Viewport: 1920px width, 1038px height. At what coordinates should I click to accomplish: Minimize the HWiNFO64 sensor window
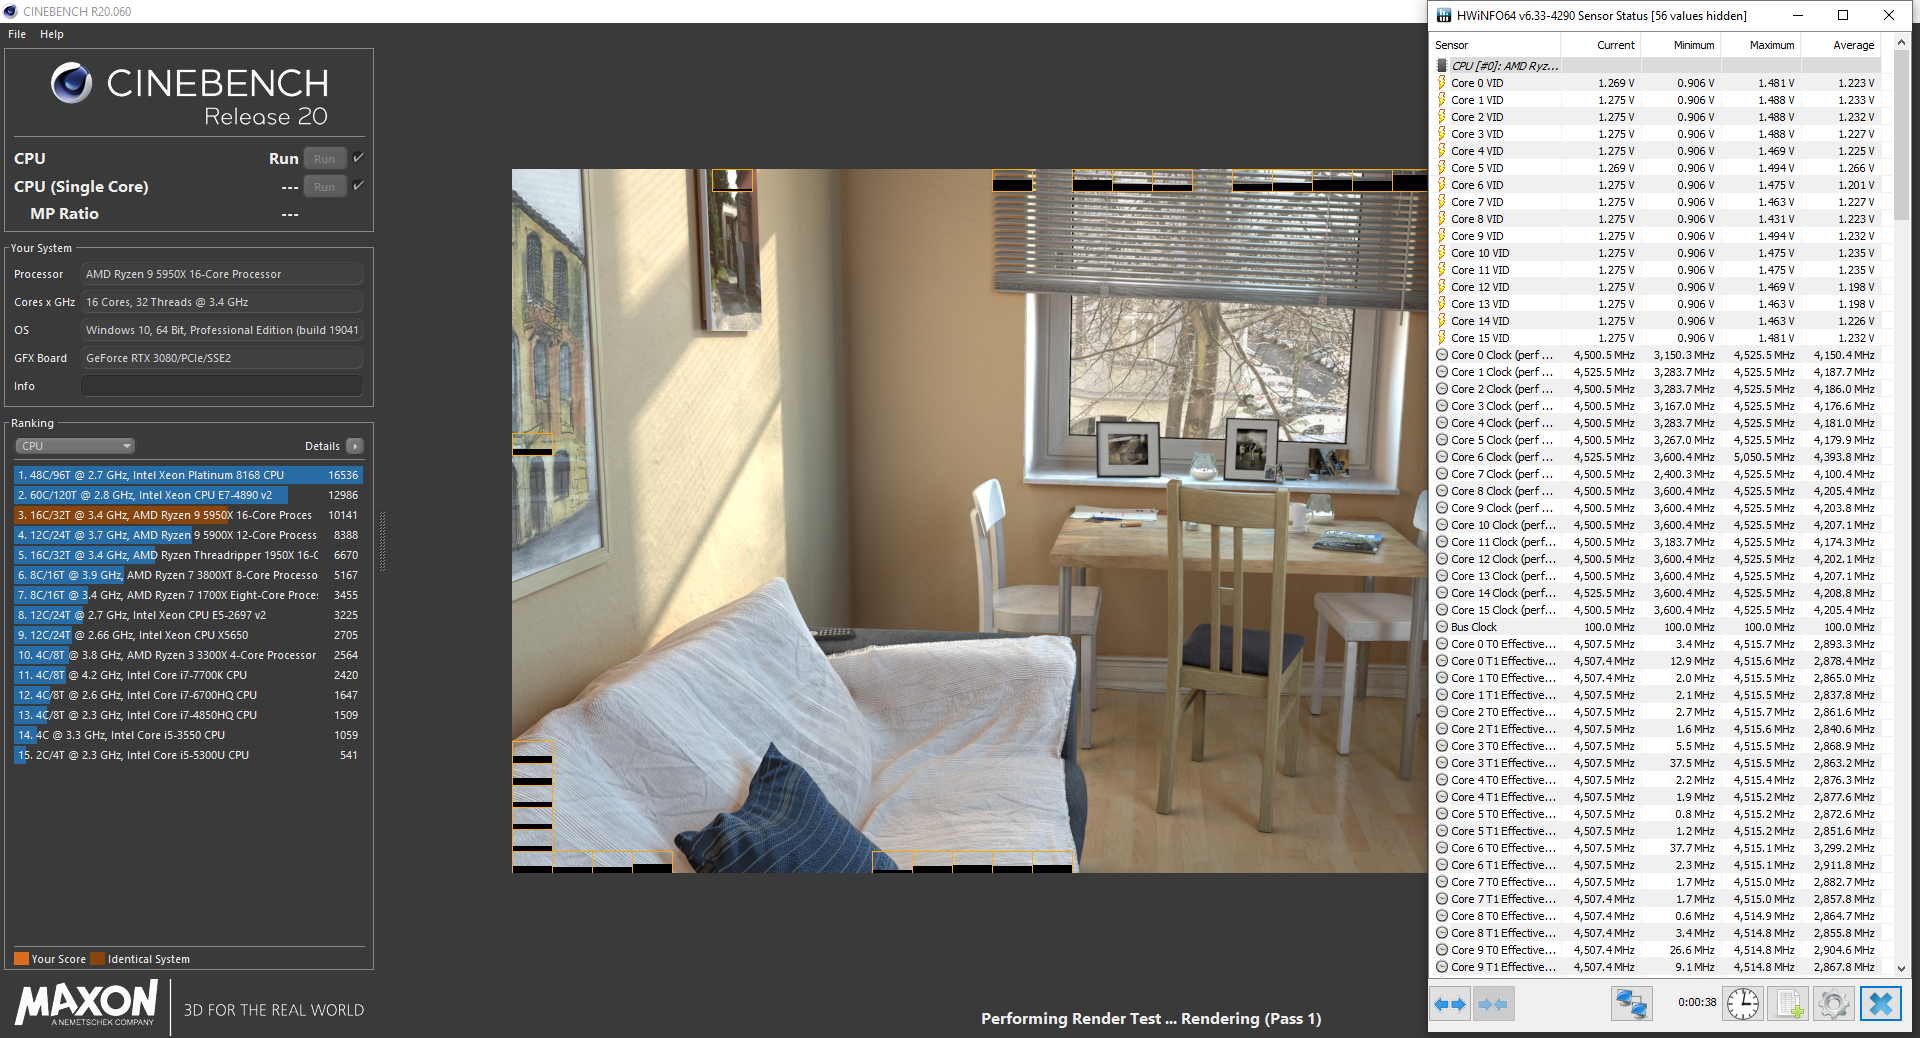click(1797, 15)
